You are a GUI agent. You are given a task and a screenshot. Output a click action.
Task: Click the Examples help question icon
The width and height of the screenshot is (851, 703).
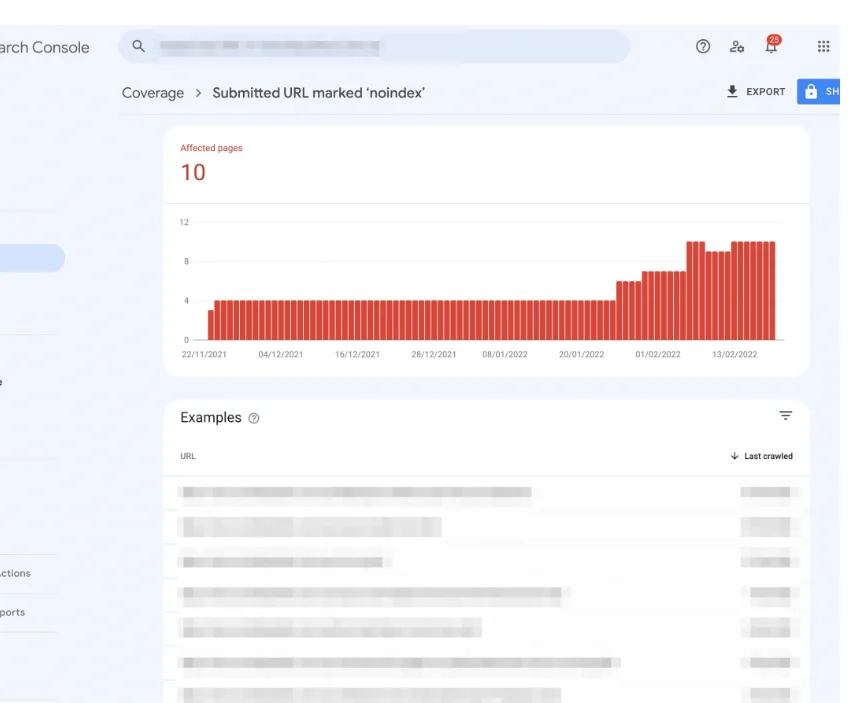[x=253, y=418]
